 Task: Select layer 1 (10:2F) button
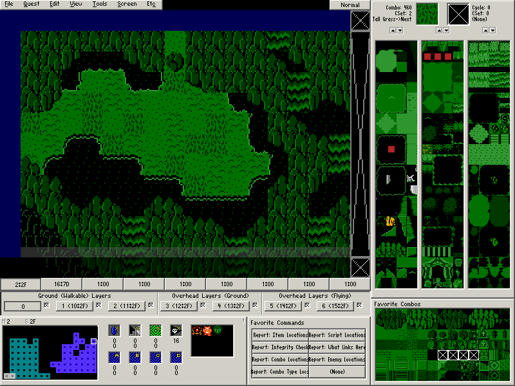pos(74,306)
